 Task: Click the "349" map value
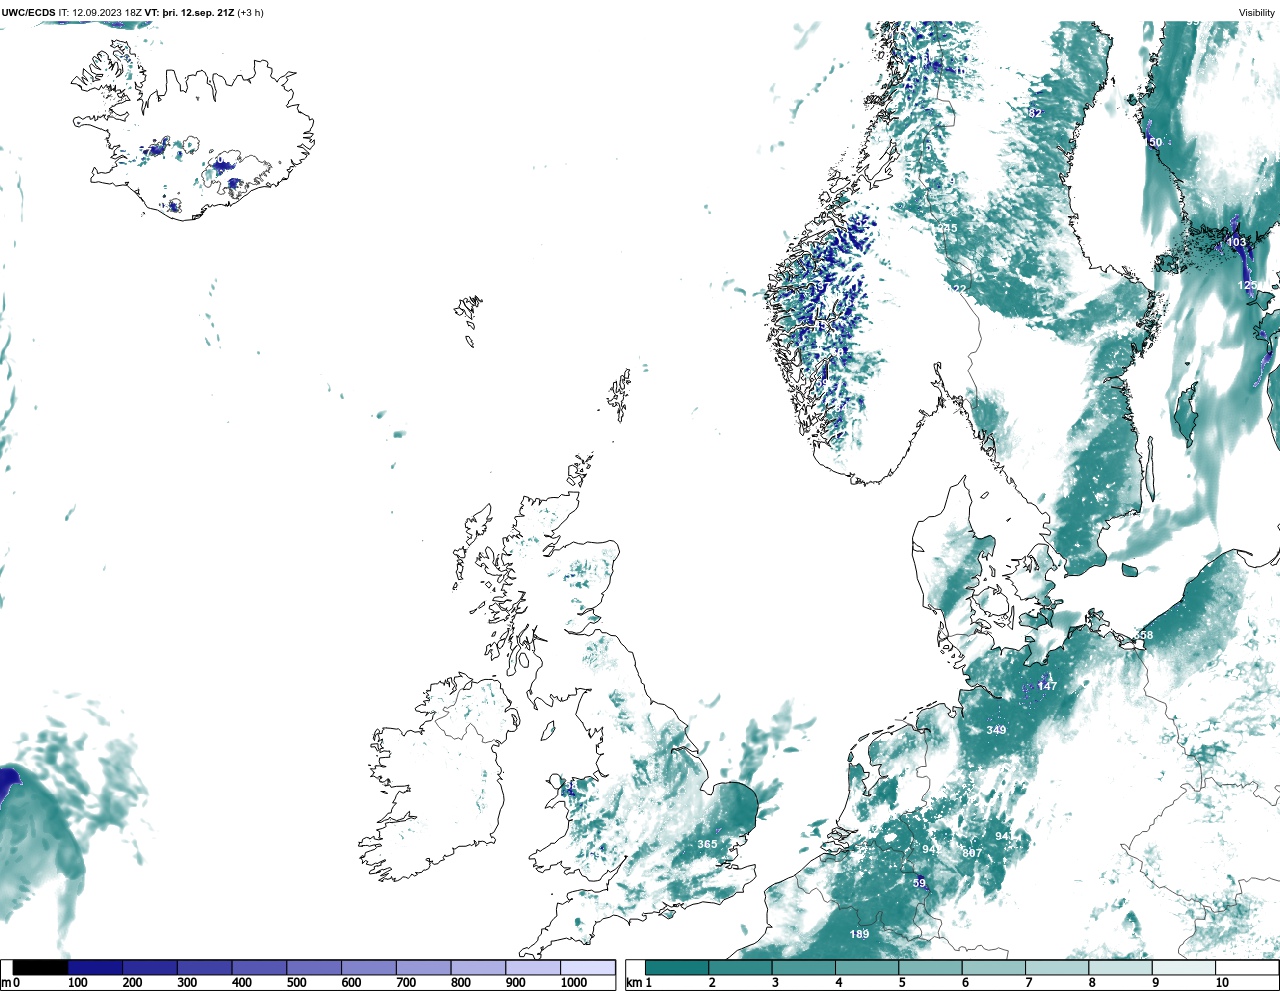coord(996,730)
